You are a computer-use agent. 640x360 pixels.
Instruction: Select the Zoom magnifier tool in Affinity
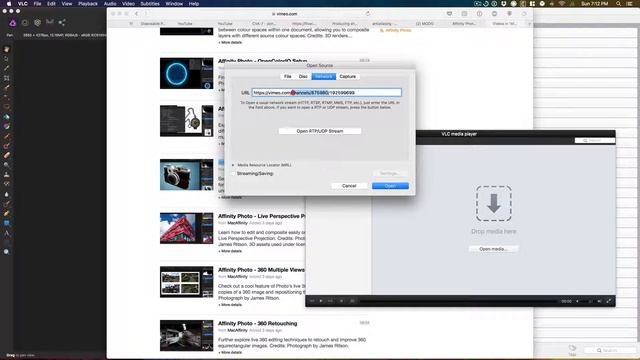pyautogui.click(x=7, y=252)
